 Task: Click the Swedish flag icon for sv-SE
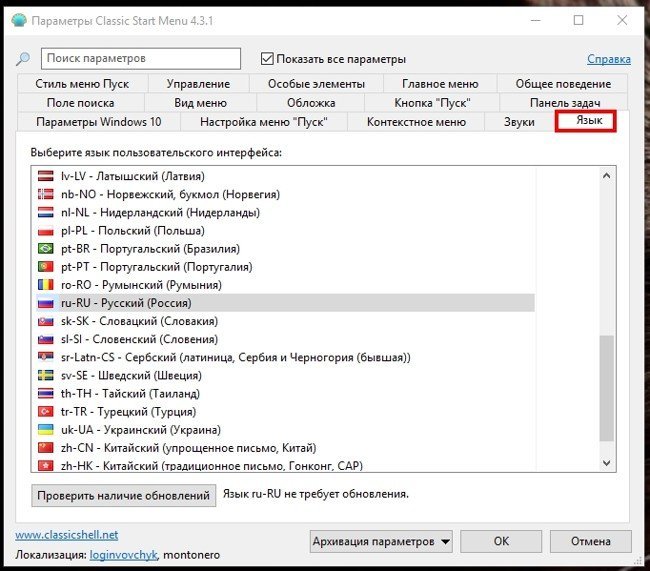46,375
